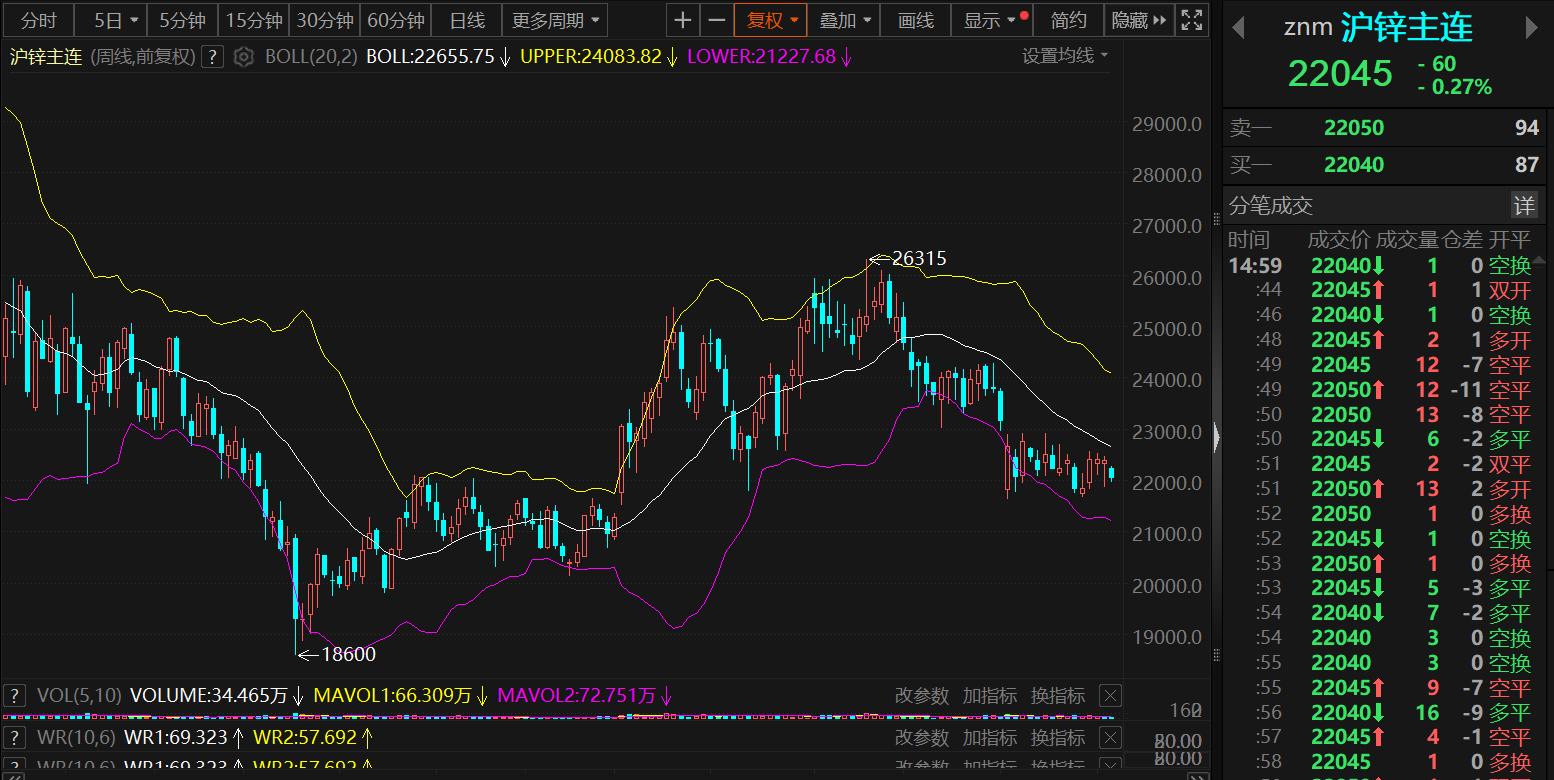
Task: Open help for VOL indicator
Action: tap(15, 696)
